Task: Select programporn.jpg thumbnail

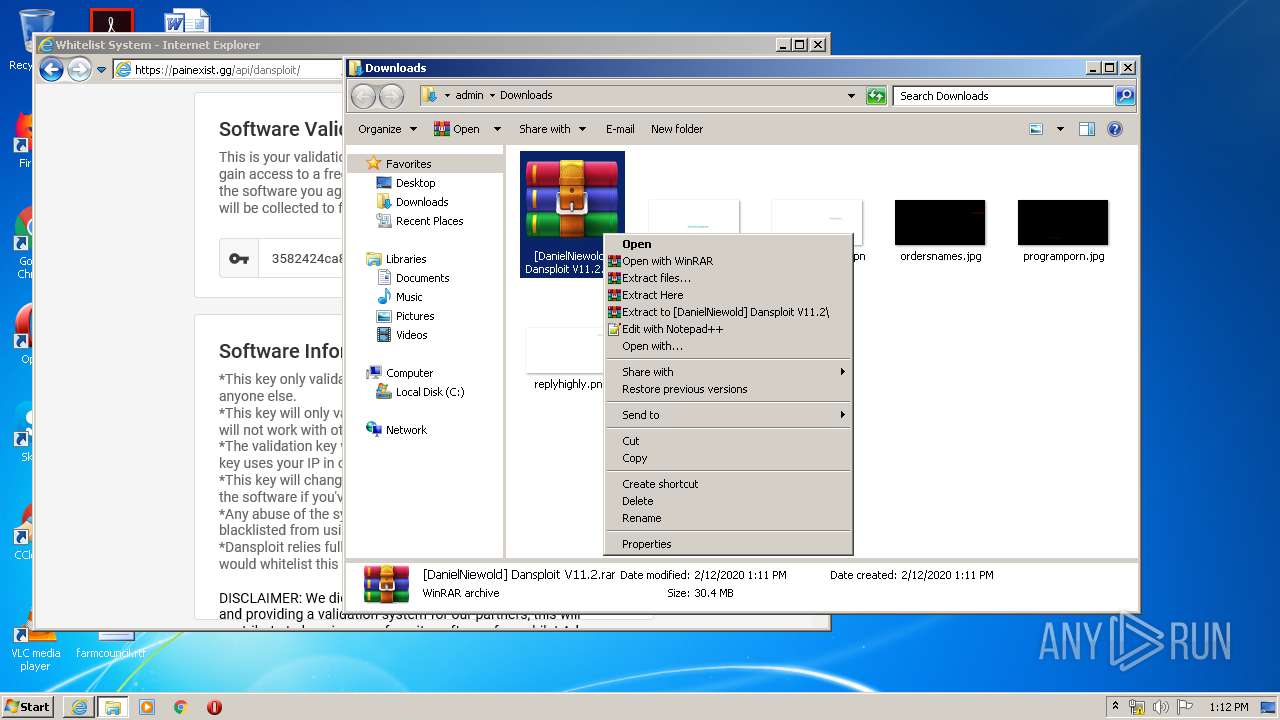Action: 1063,231
